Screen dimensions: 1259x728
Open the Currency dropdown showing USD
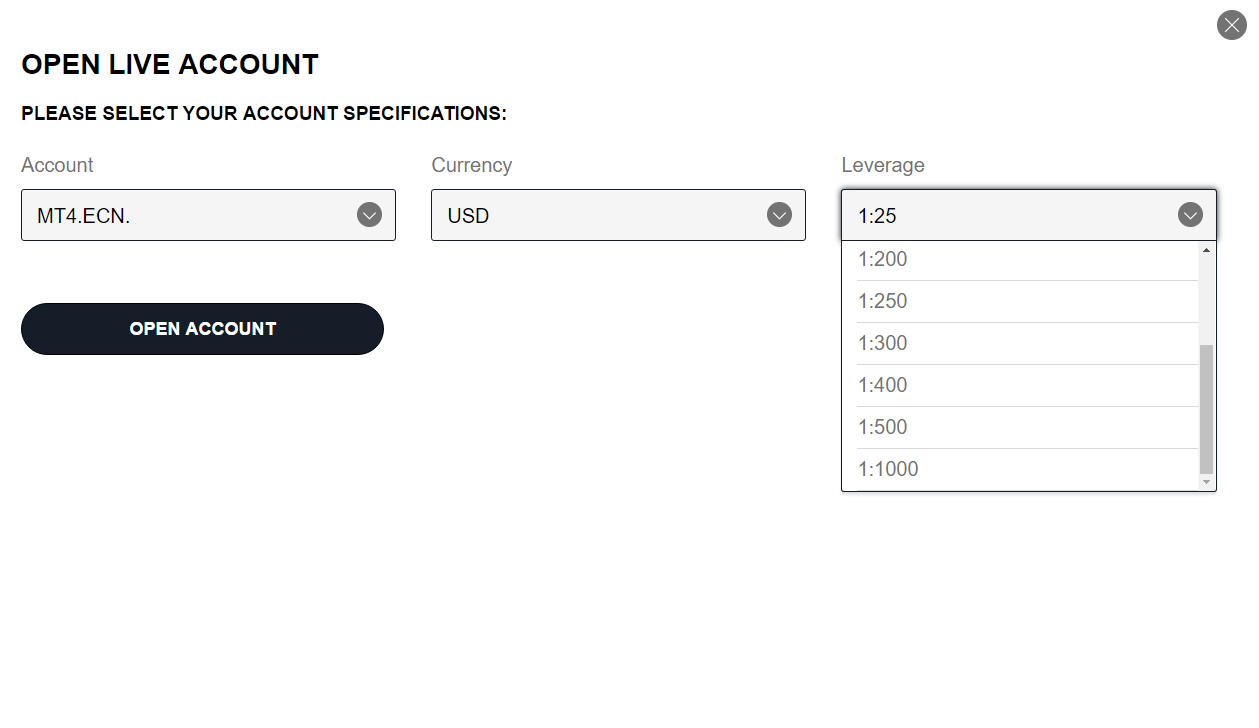point(618,215)
